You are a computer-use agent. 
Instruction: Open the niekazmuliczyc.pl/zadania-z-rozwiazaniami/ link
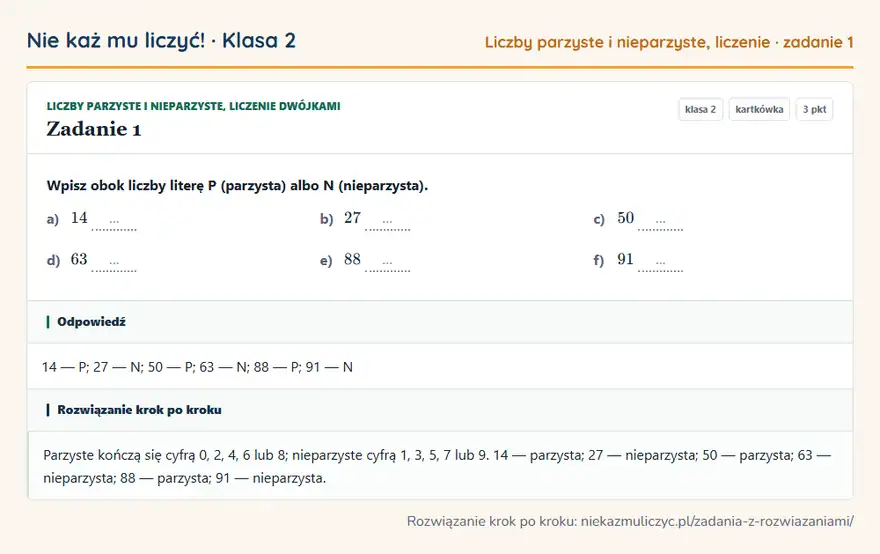(x=717, y=521)
